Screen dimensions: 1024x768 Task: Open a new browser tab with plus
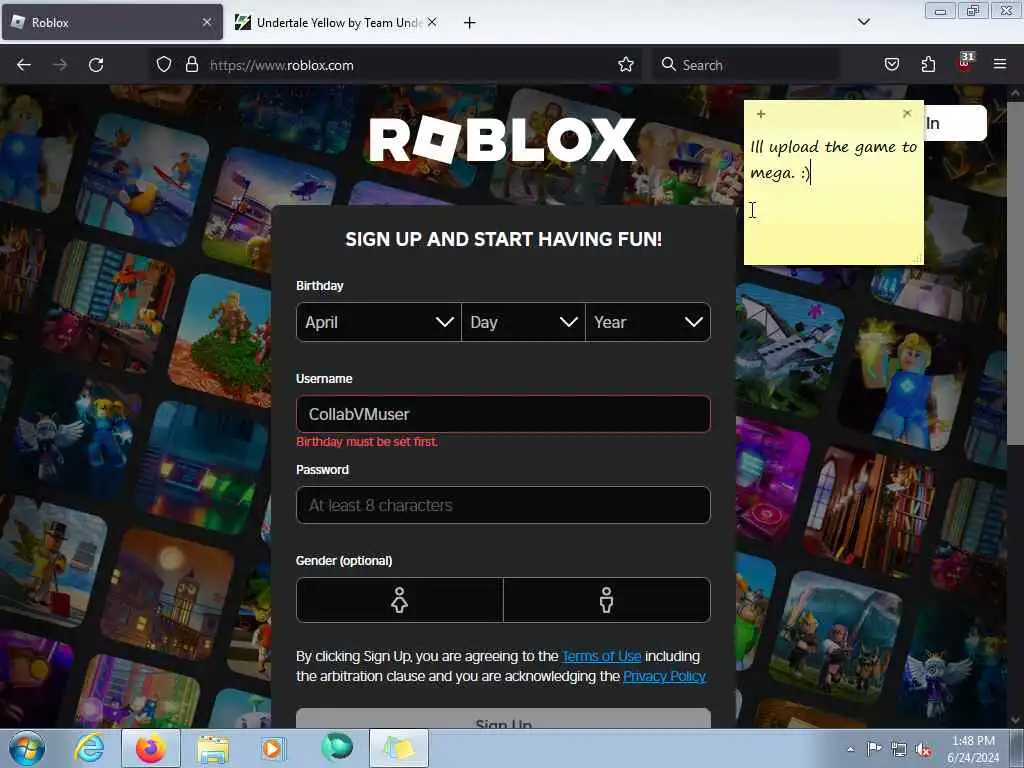click(470, 23)
